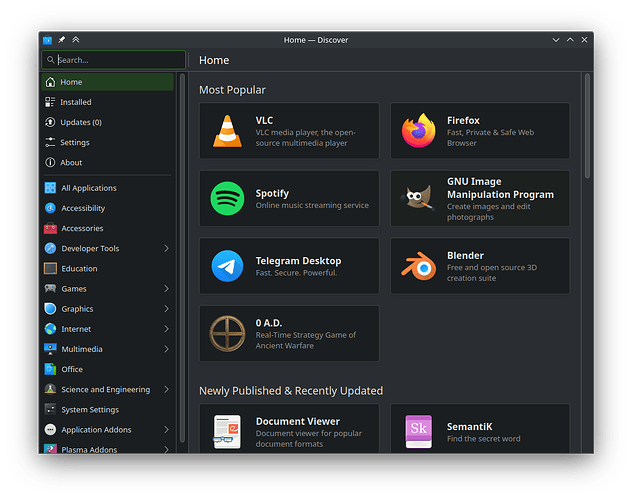Screen dimensions: 633x500
Task: Click "Document viewer for popular document formats" description
Action: point(309,439)
